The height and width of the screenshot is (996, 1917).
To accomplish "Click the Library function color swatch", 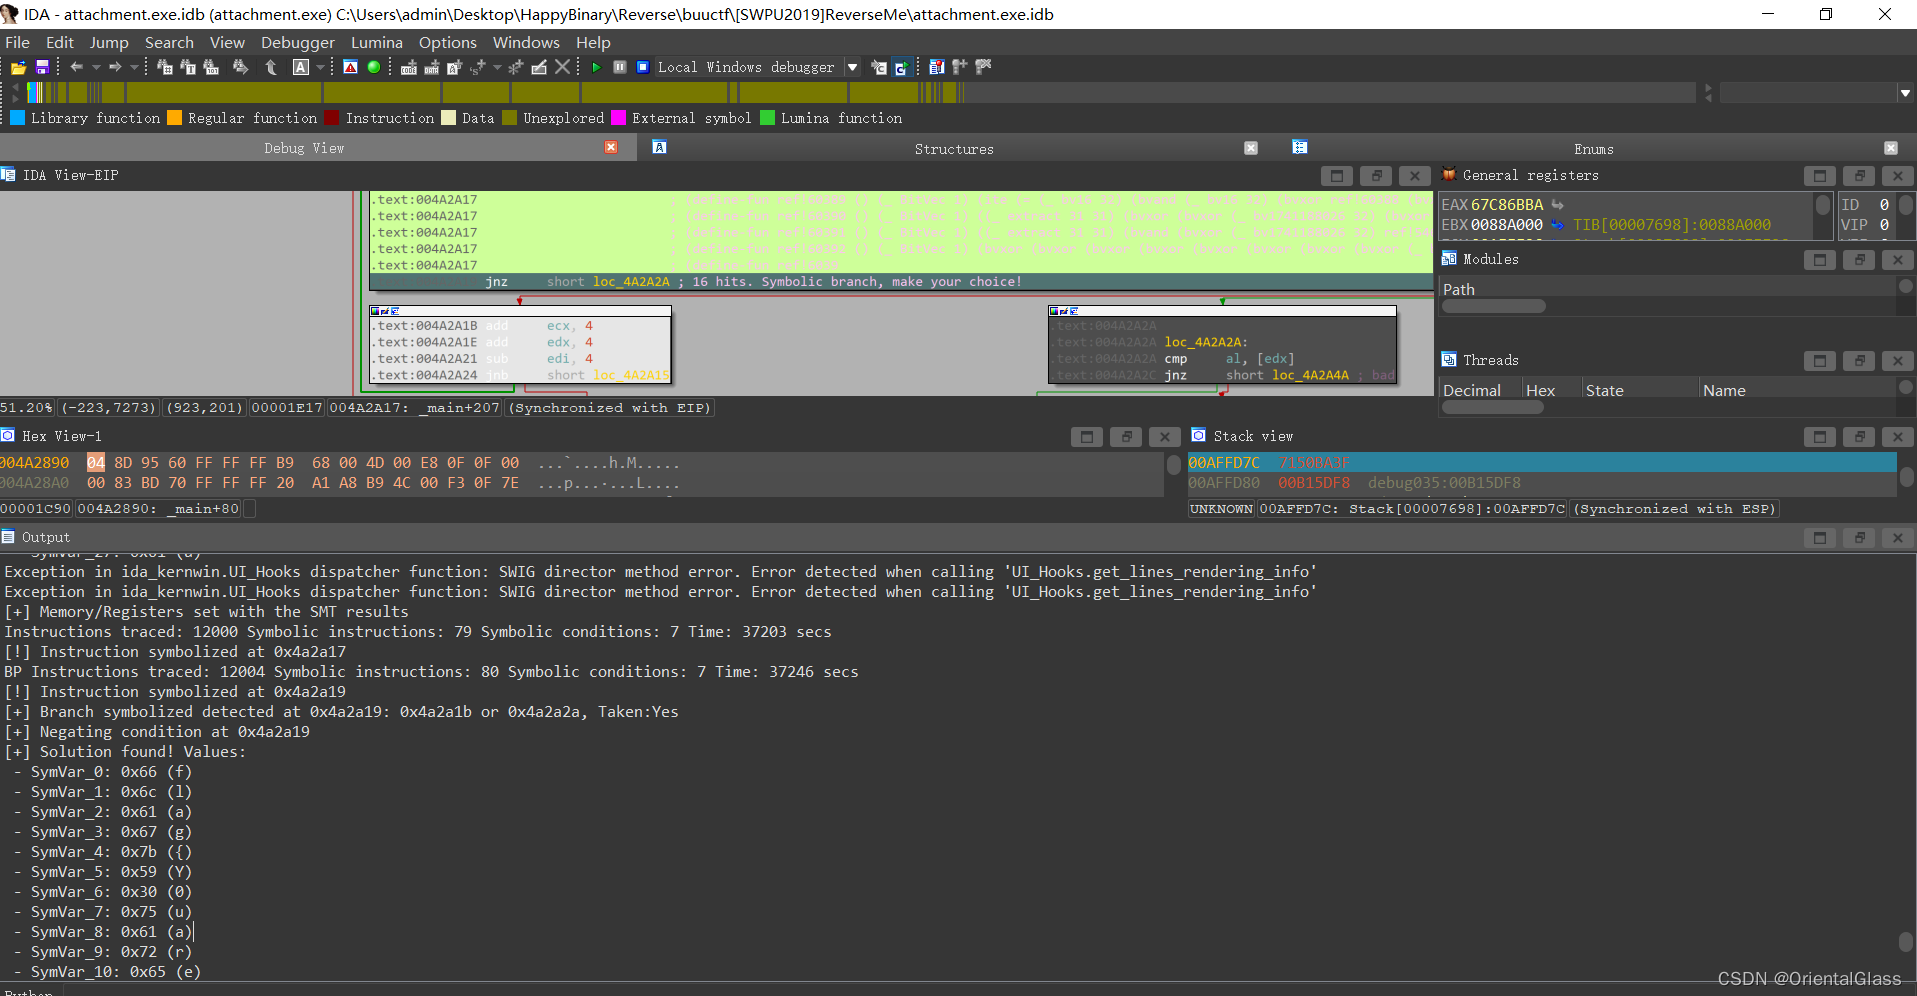I will 17,118.
